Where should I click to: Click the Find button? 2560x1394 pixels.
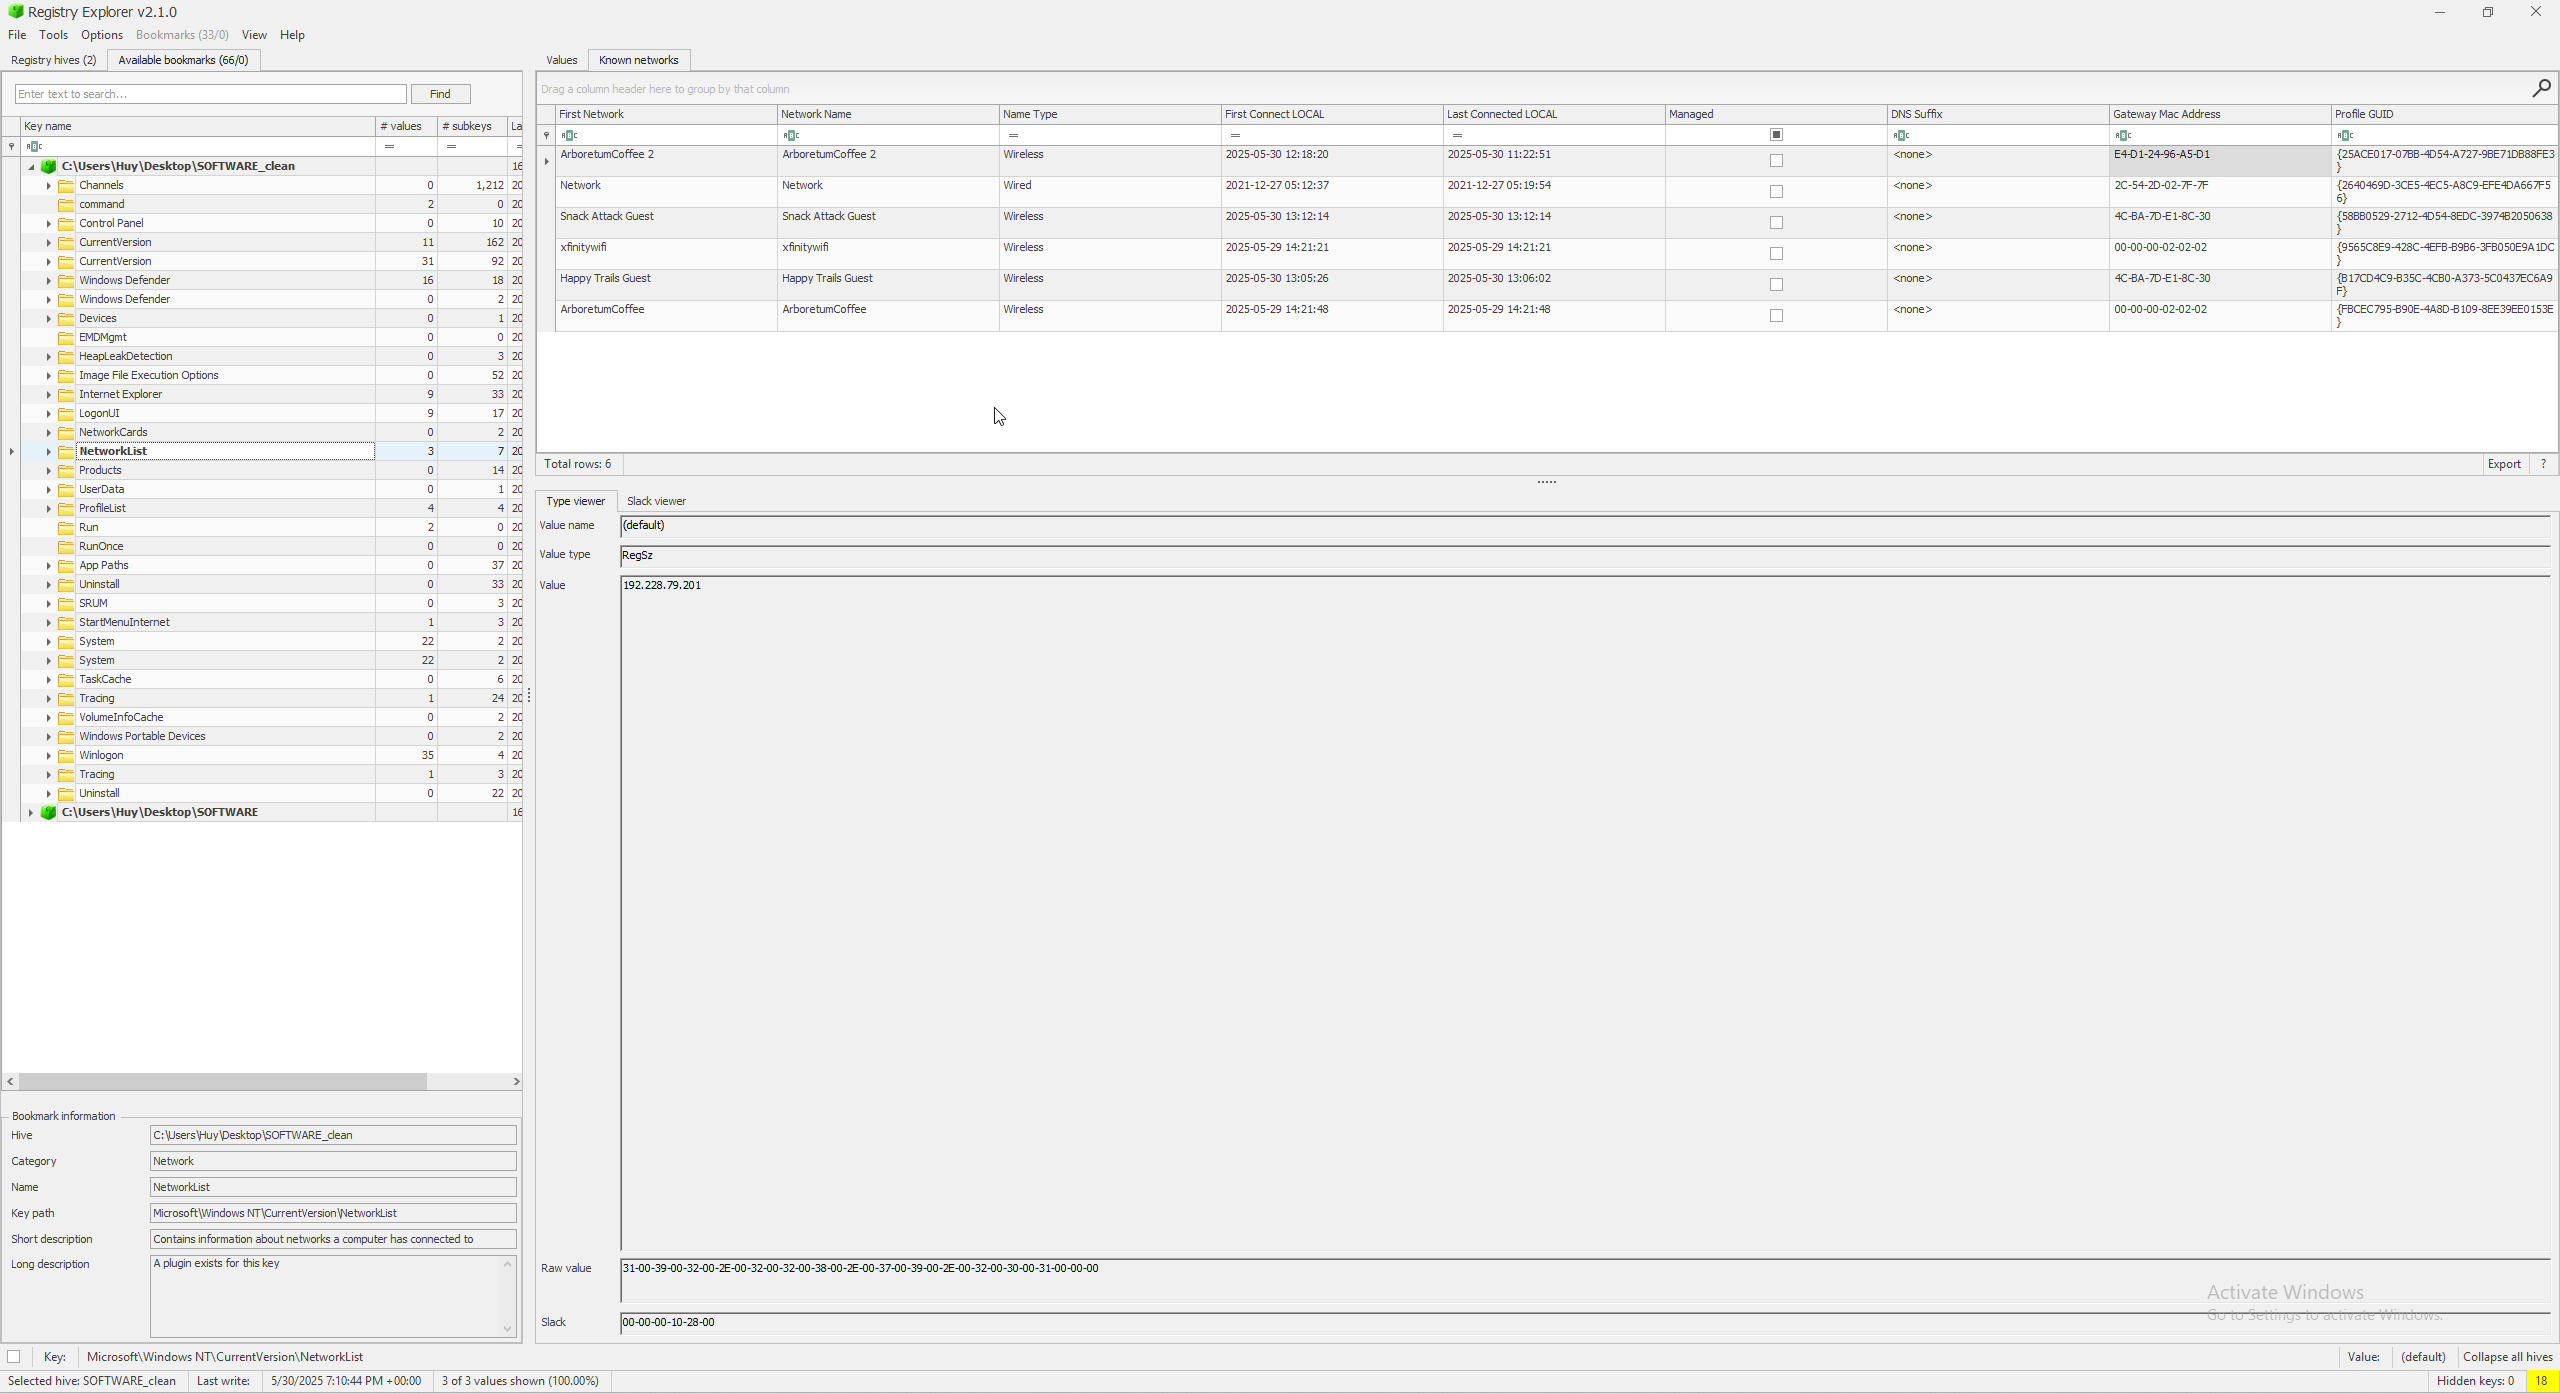coord(440,94)
